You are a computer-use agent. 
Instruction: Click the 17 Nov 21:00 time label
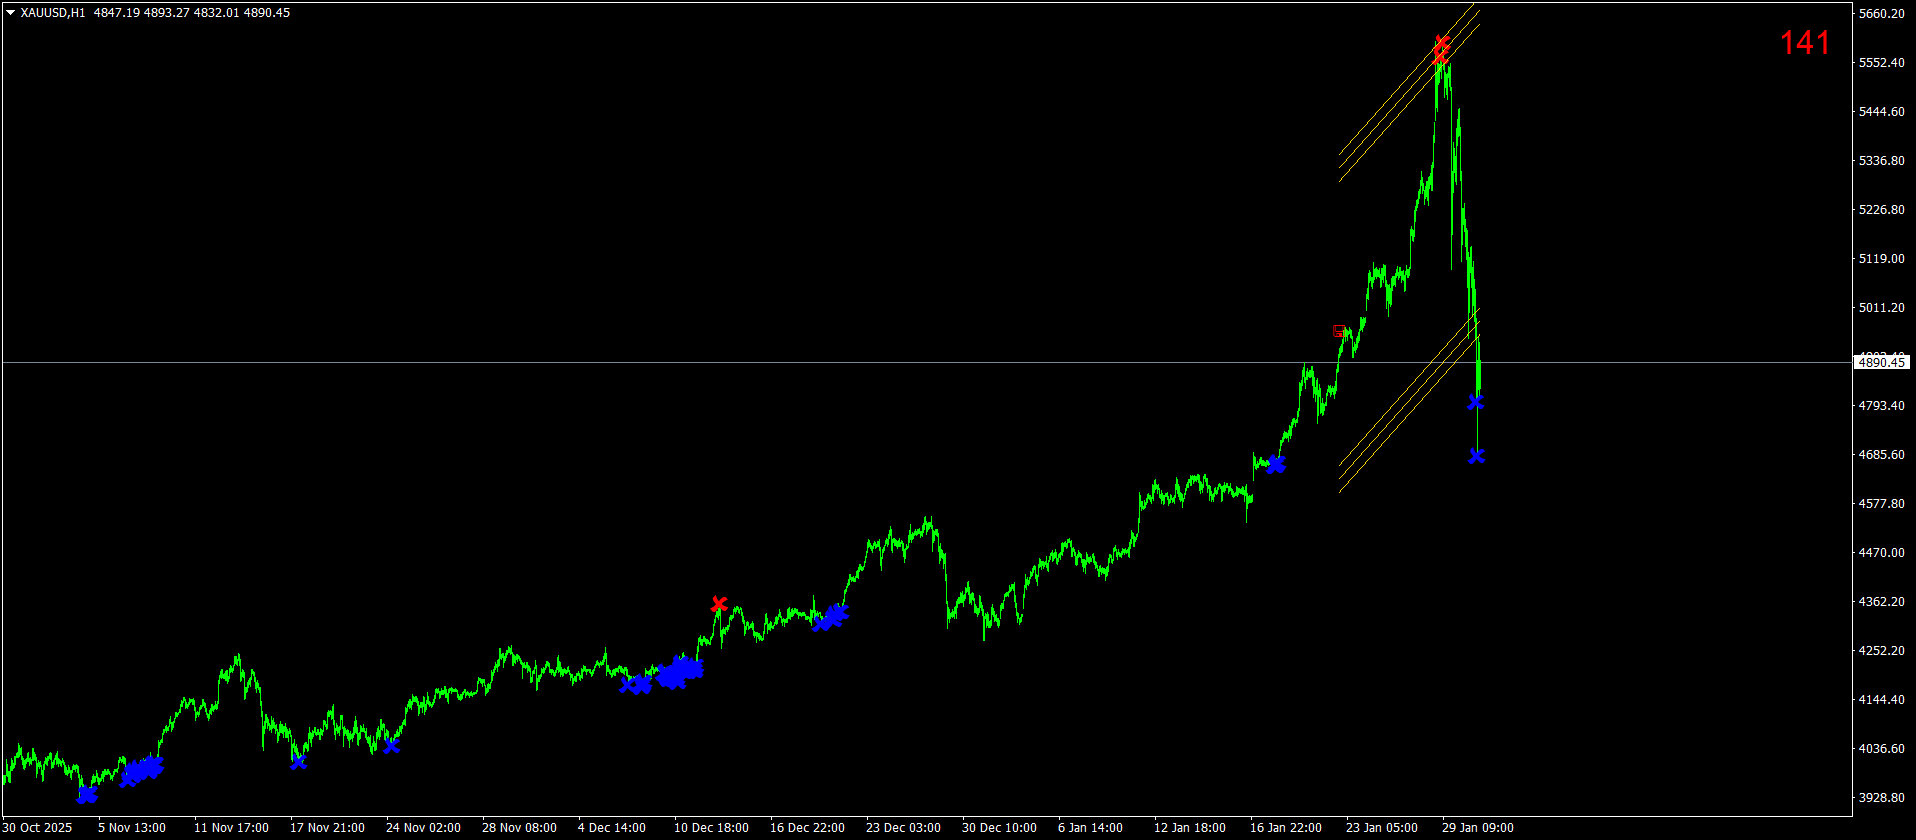tap(327, 828)
